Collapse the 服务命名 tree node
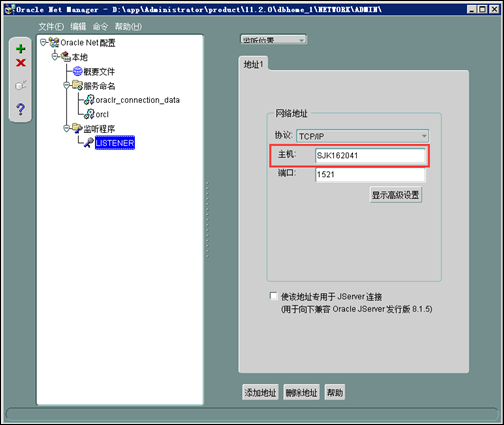The height and width of the screenshot is (425, 504). click(66, 85)
